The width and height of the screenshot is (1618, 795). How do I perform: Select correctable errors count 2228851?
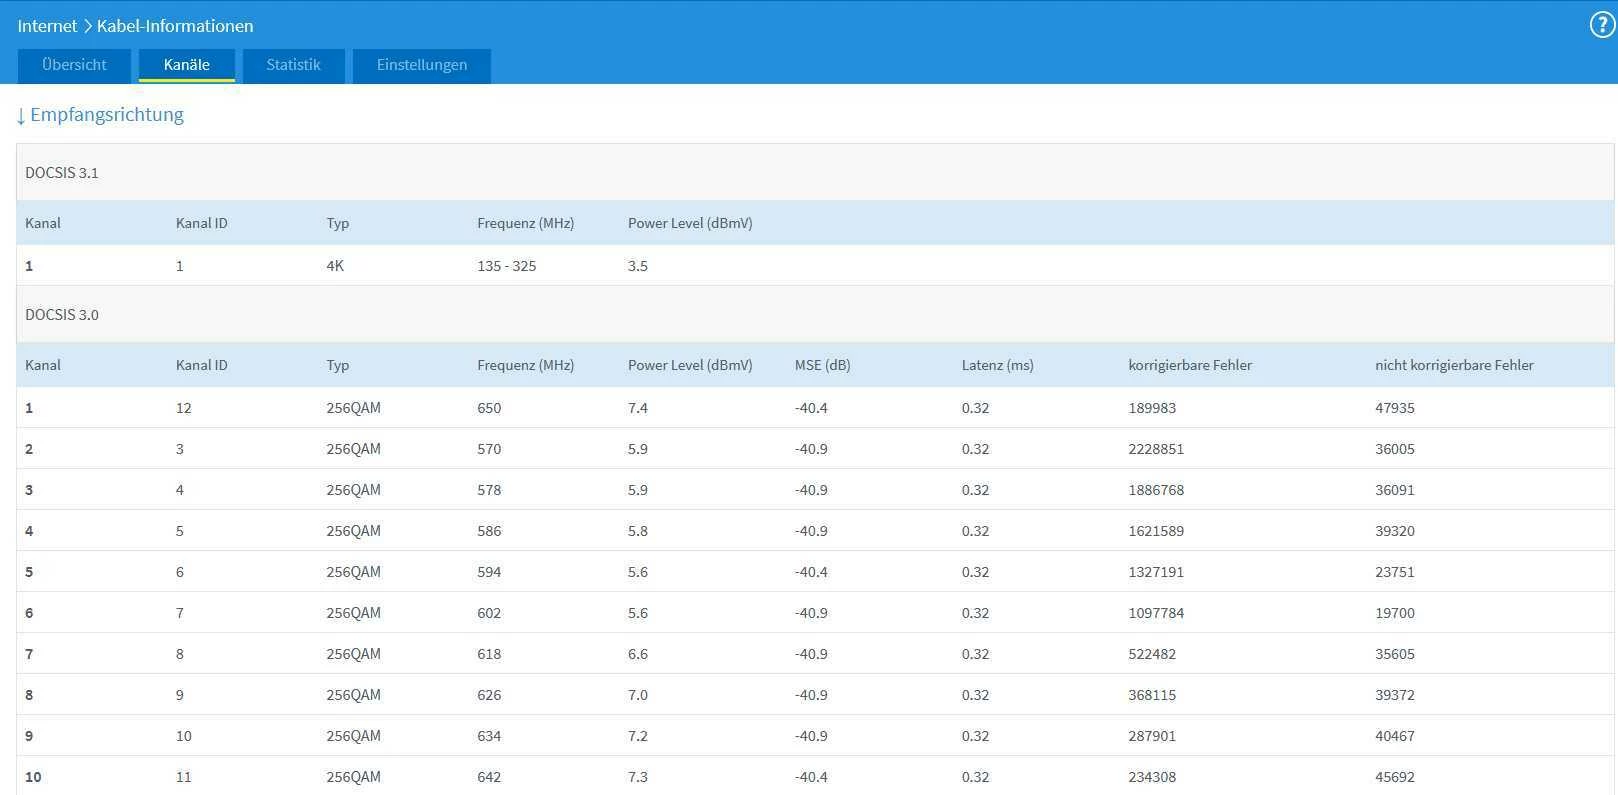pyautogui.click(x=1156, y=449)
